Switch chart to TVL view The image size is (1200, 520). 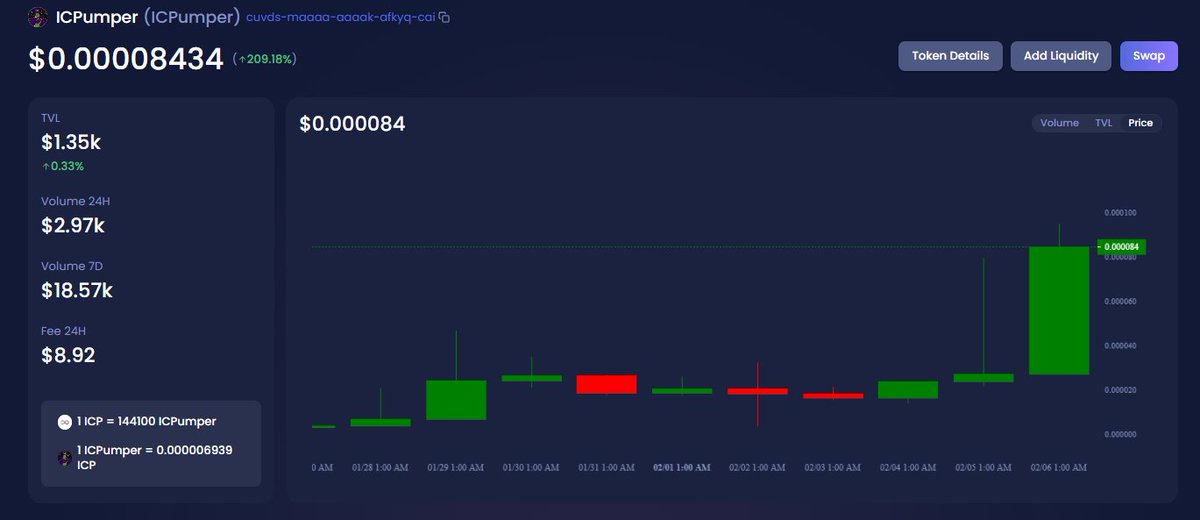1103,123
